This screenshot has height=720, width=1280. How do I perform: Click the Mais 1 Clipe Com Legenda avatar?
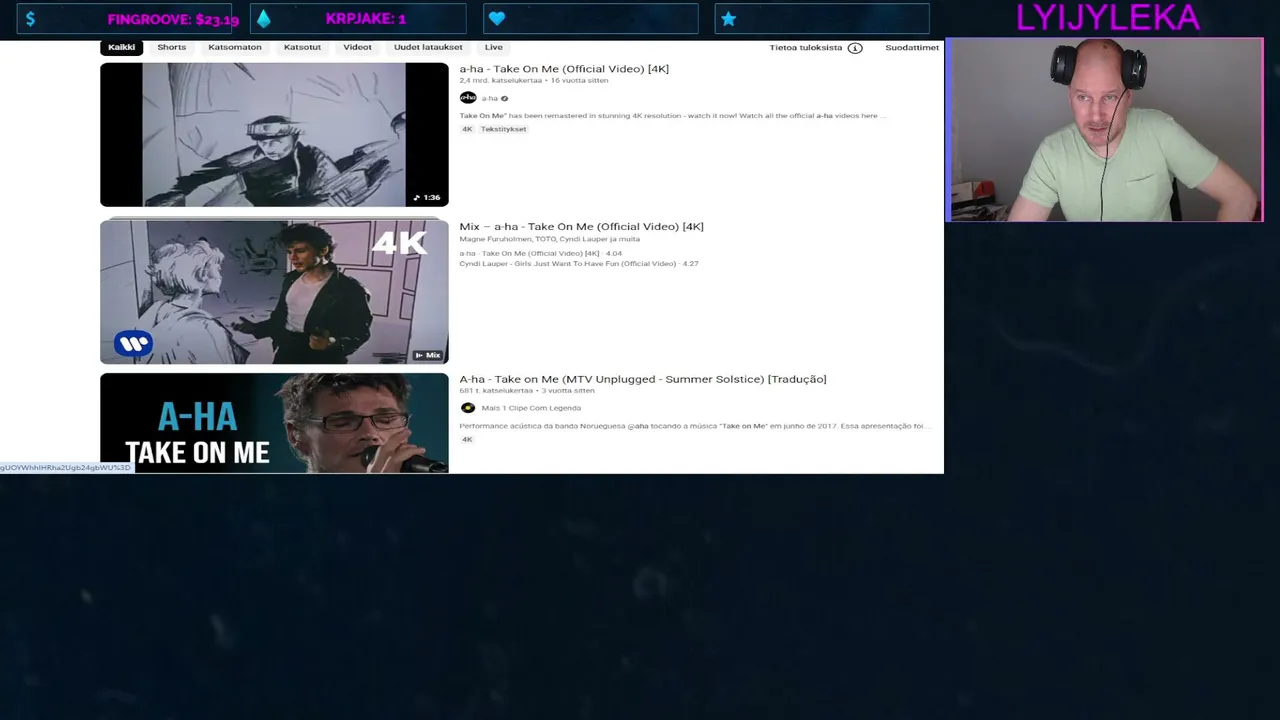click(467, 408)
